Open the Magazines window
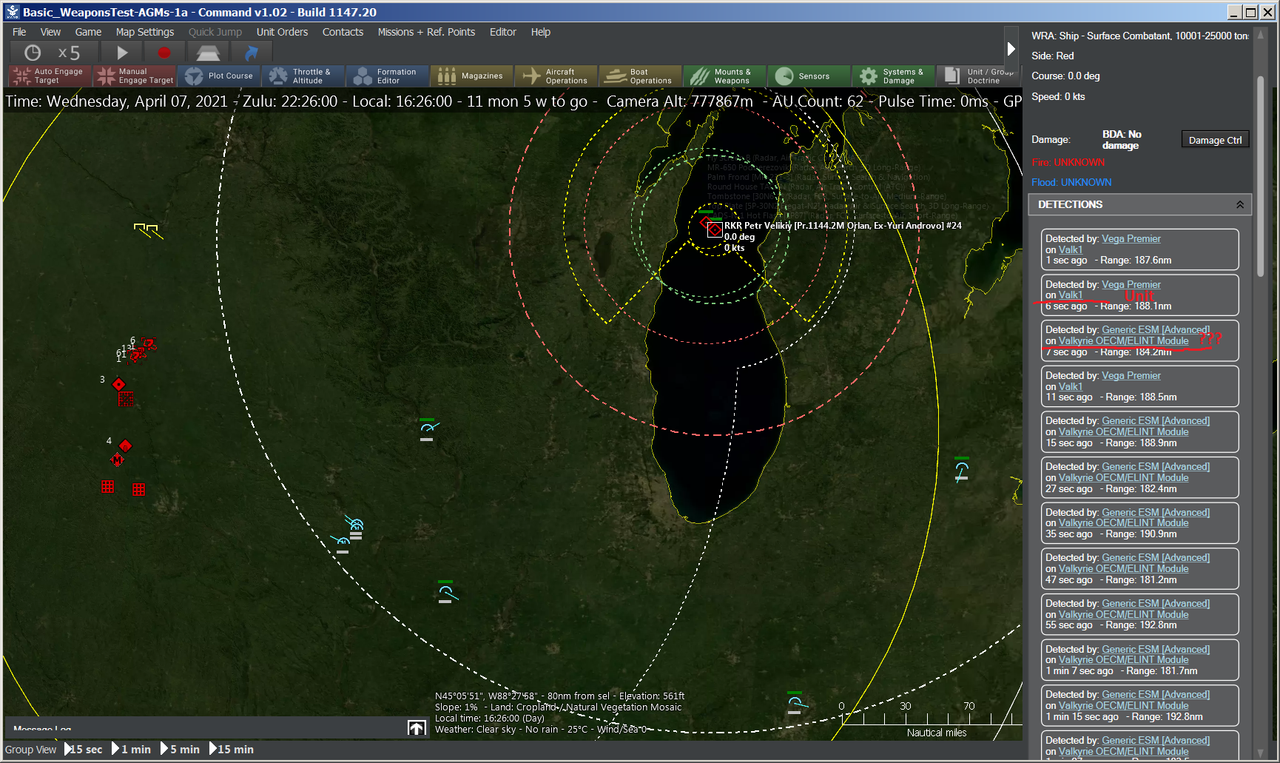 point(472,76)
